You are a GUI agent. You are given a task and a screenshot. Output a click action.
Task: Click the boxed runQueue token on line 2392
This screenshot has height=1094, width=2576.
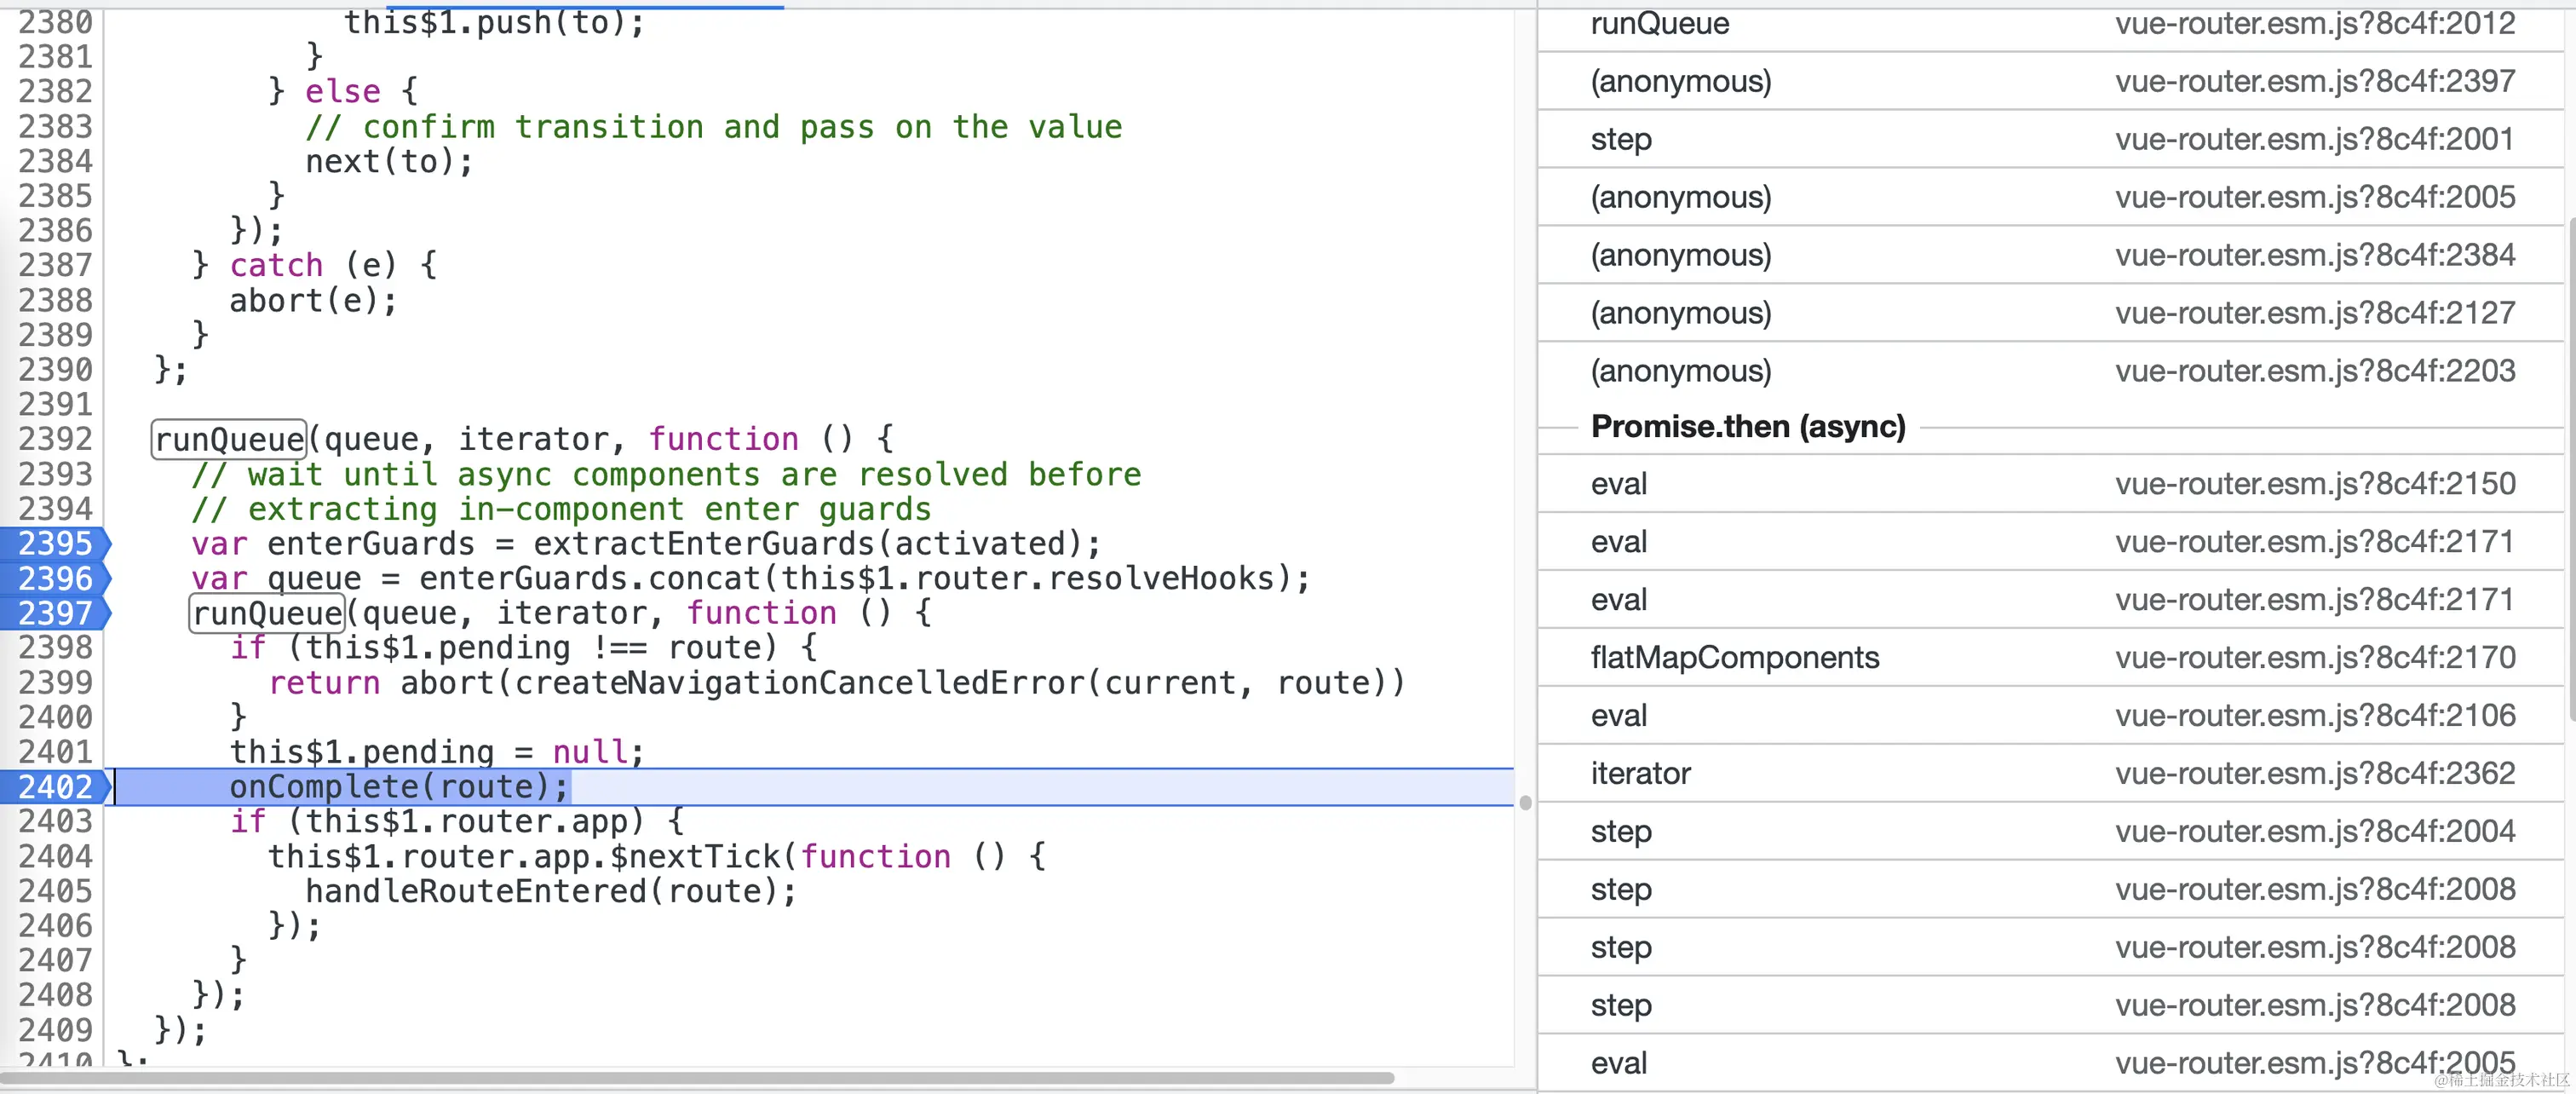coord(229,439)
